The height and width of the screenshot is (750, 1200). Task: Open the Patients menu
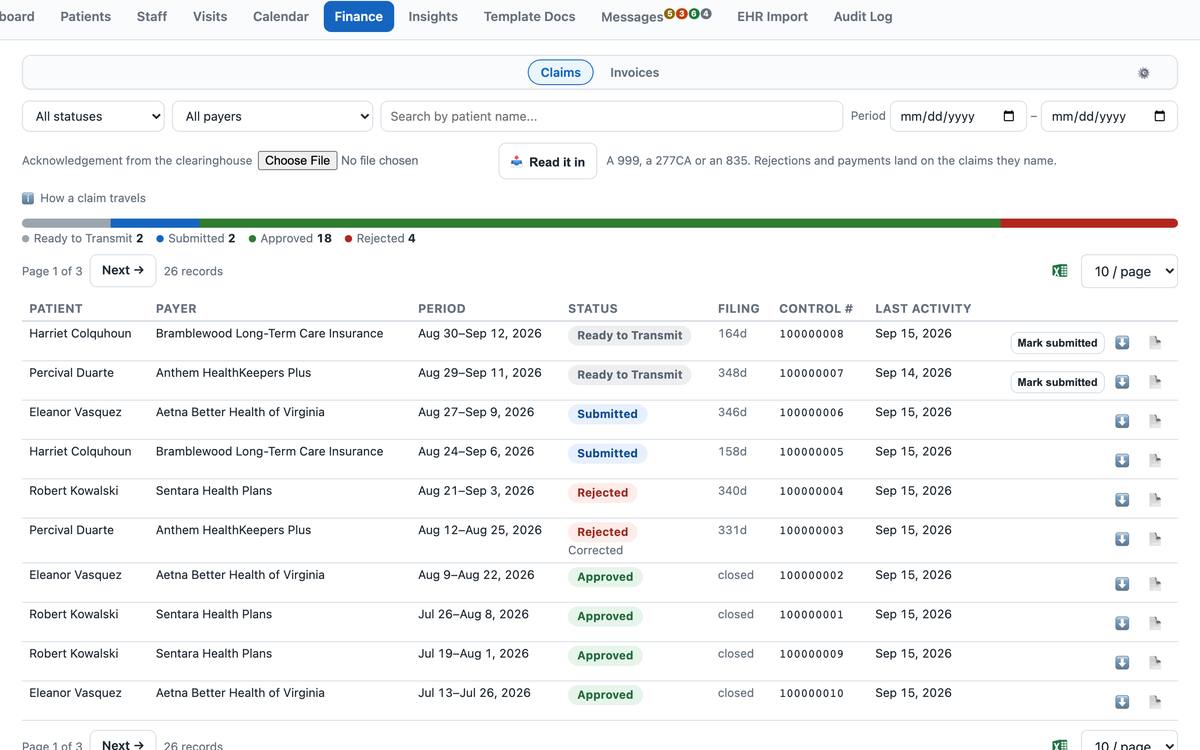coord(86,16)
